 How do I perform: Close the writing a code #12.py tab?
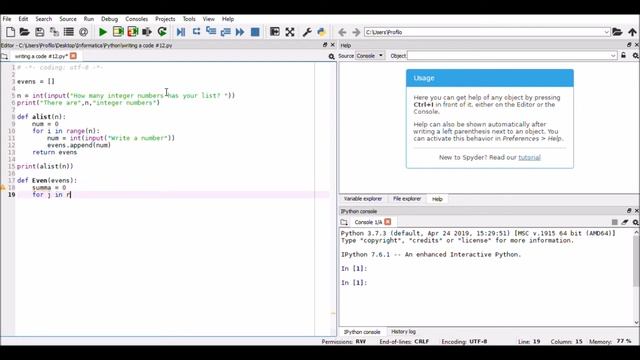tap(73, 56)
